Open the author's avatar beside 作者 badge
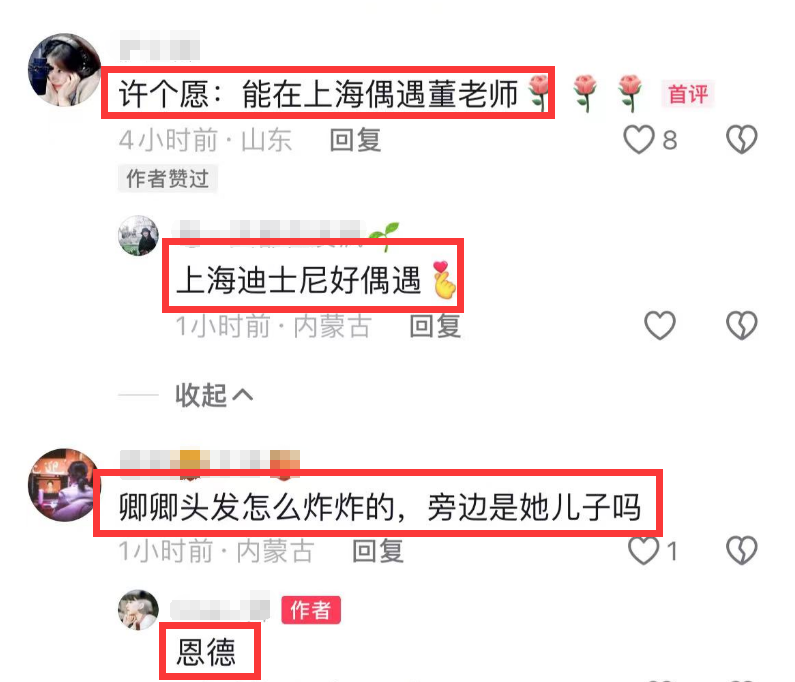Screen dimensions: 795x682 click(138, 609)
